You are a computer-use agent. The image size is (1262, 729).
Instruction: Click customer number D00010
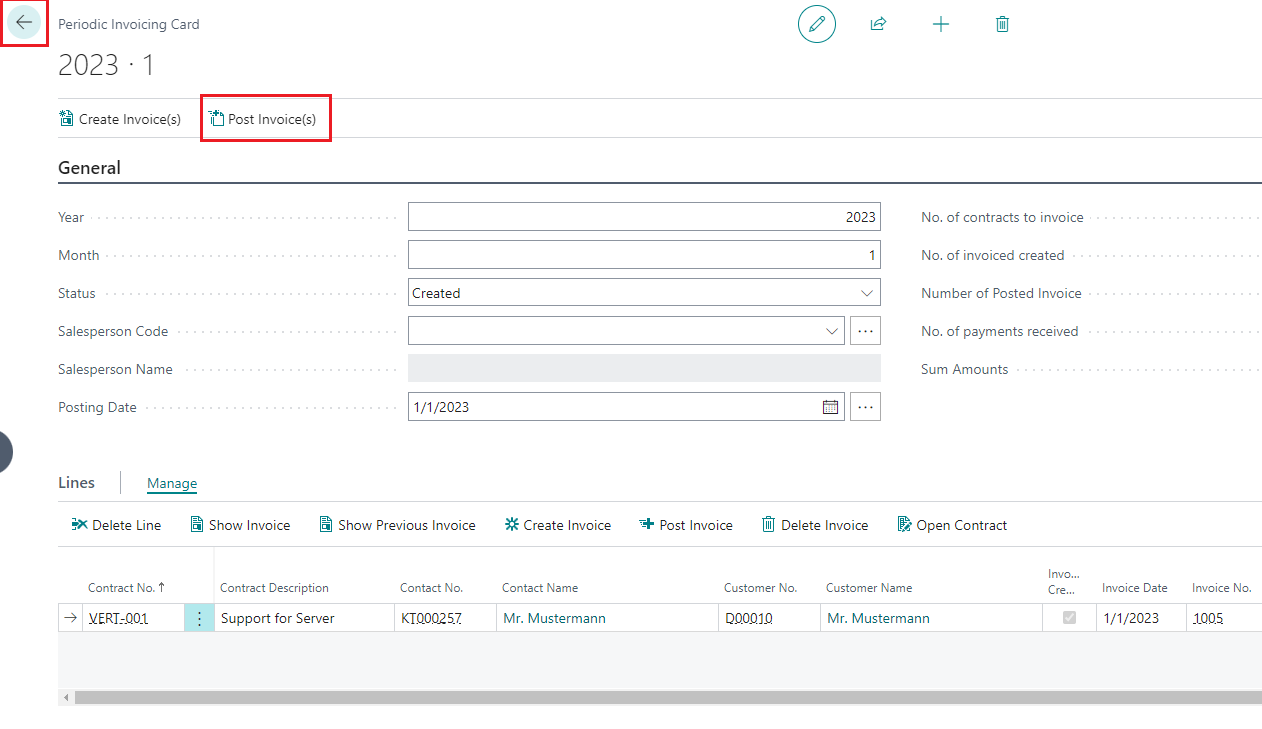pos(749,618)
